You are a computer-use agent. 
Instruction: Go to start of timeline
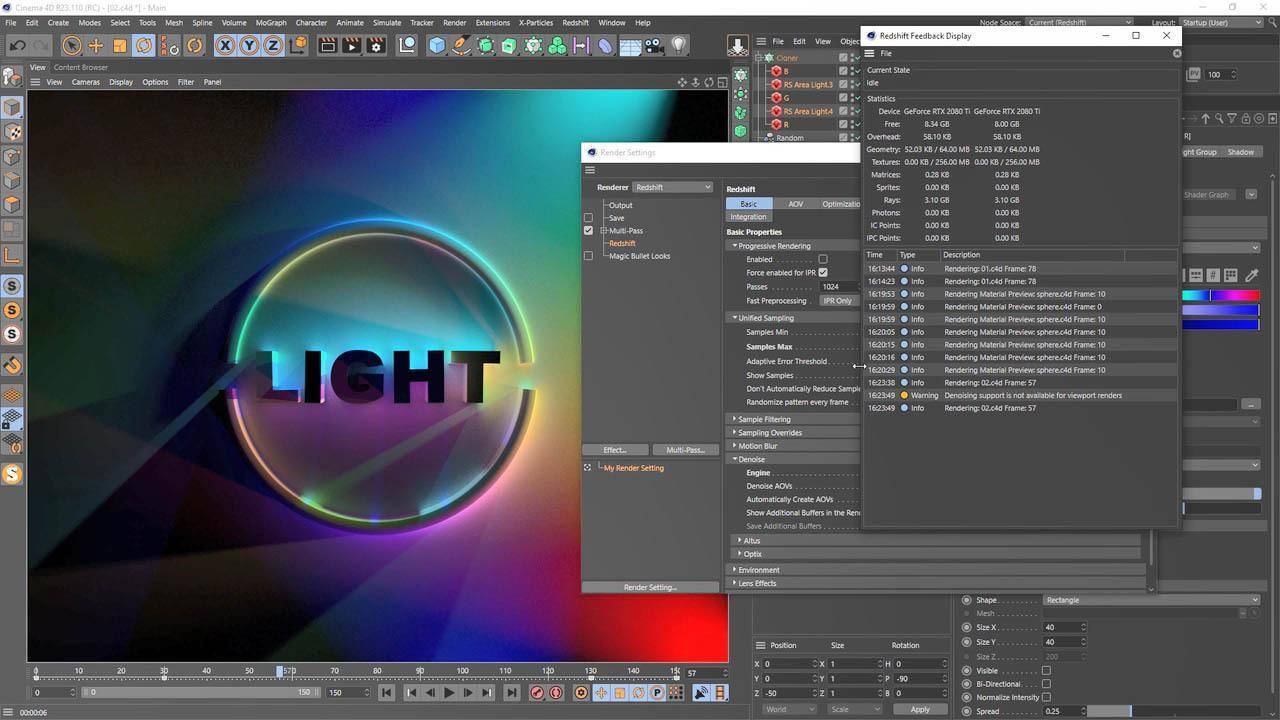click(386, 692)
